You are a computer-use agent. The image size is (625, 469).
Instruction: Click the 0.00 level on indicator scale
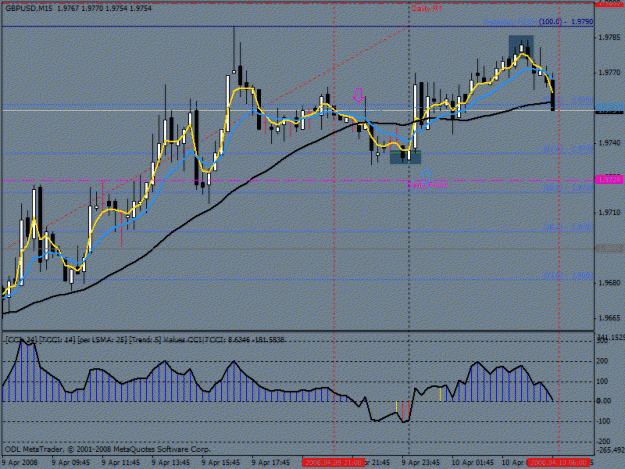pyautogui.click(x=603, y=401)
